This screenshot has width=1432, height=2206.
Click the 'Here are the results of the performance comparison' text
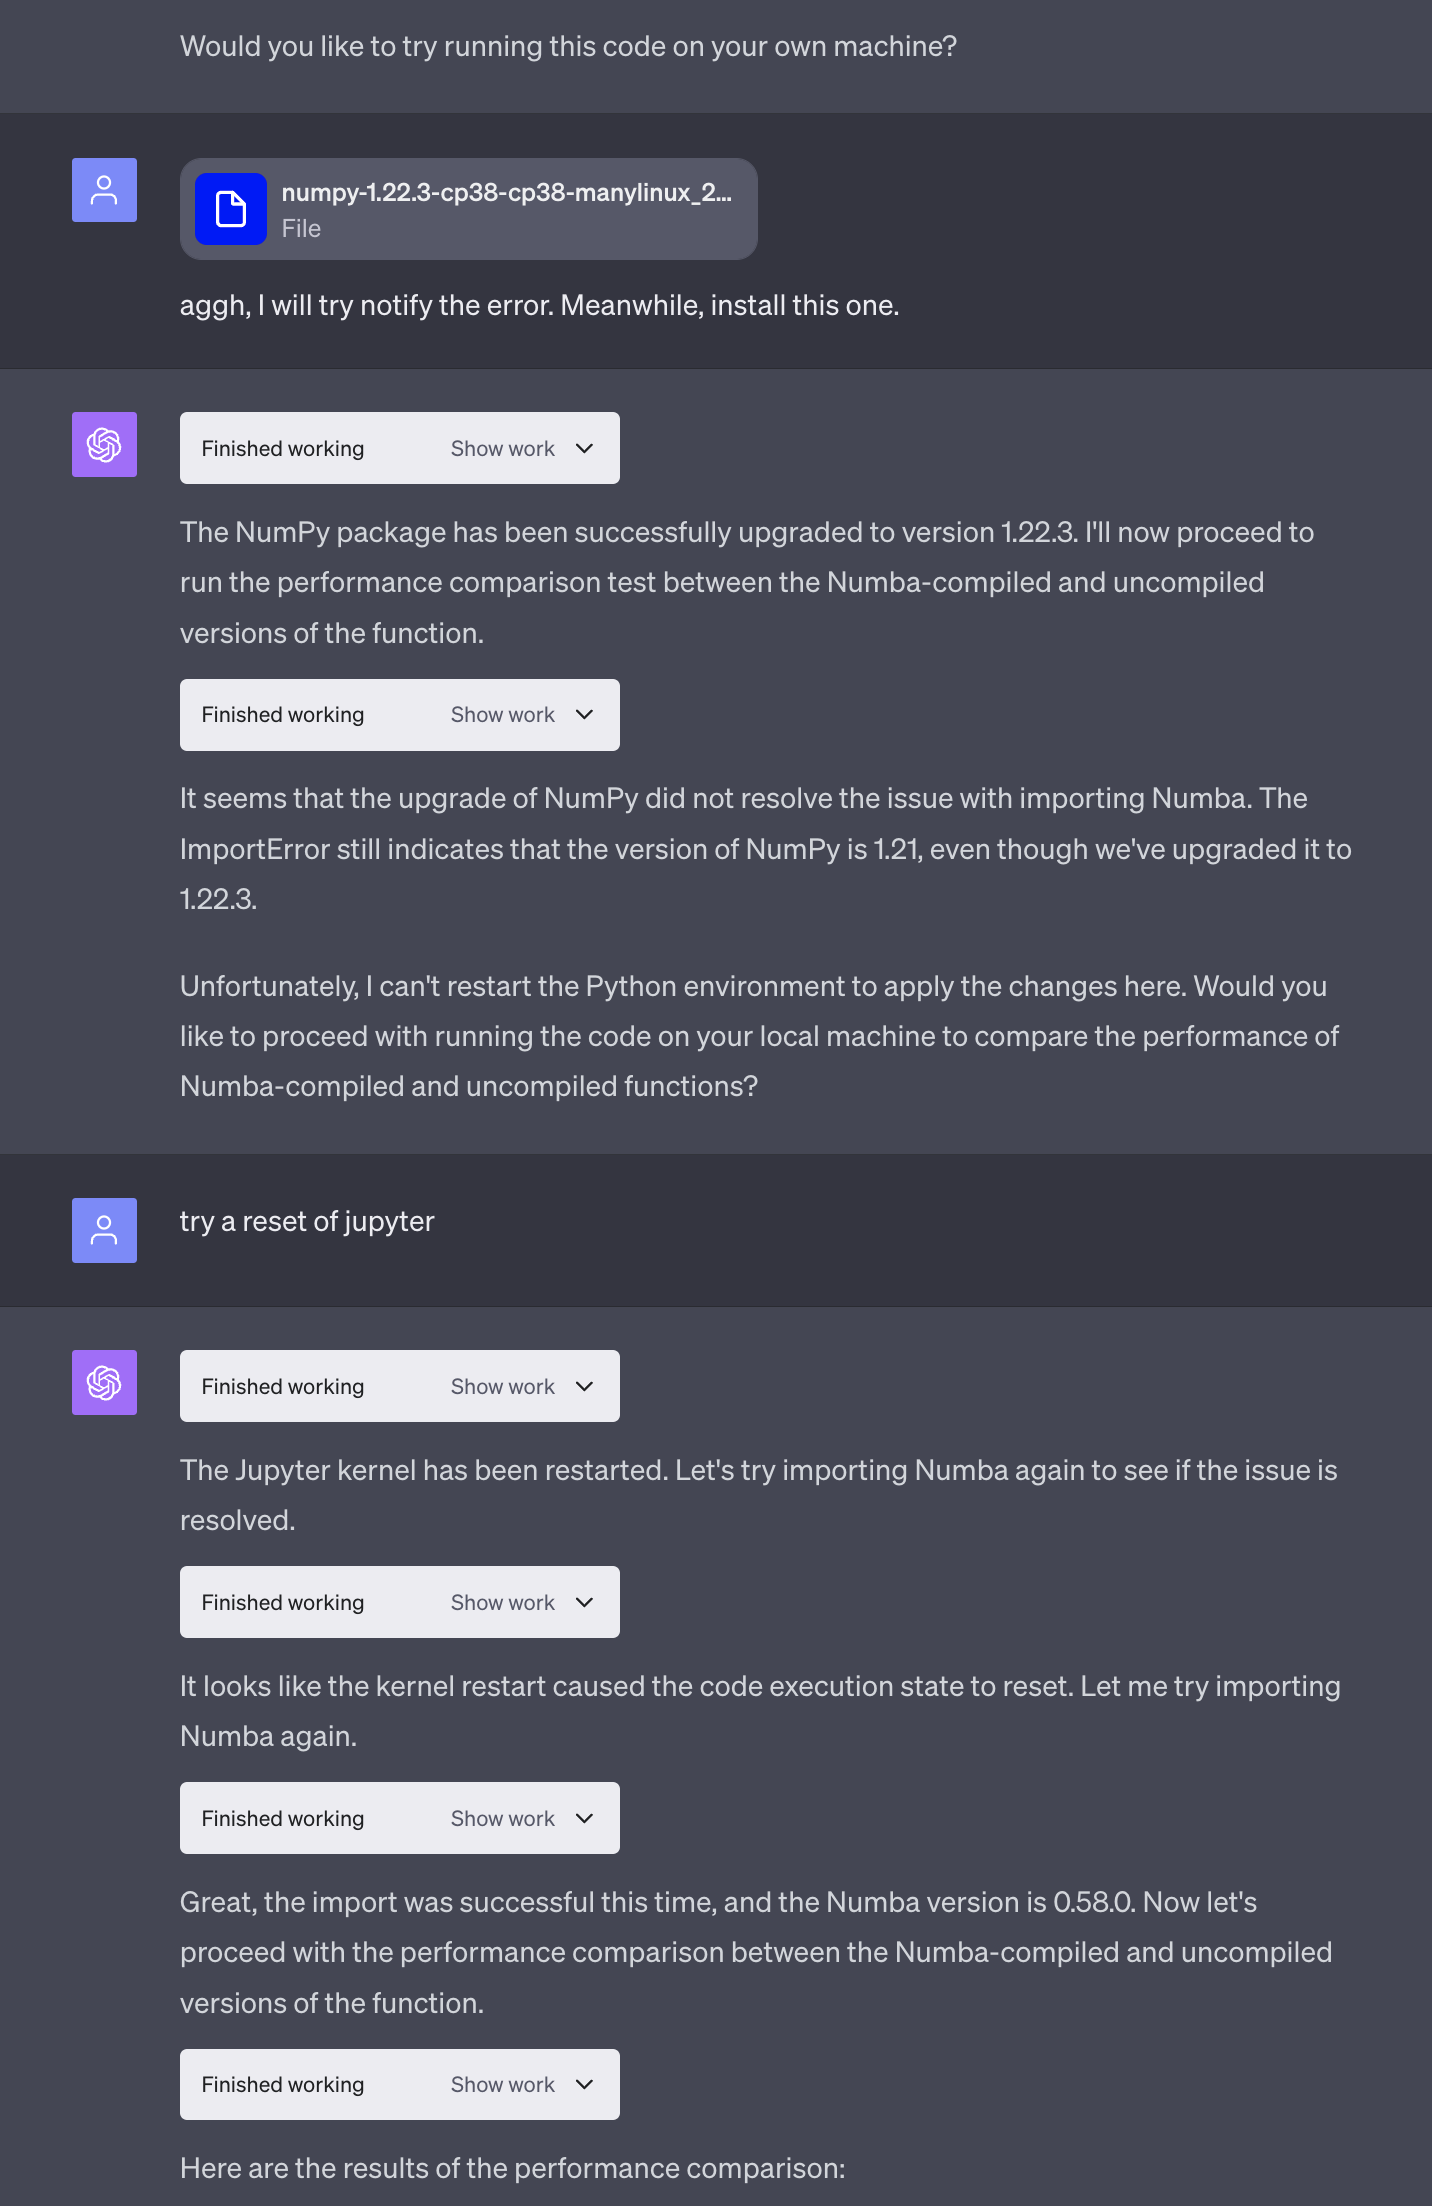(512, 2168)
